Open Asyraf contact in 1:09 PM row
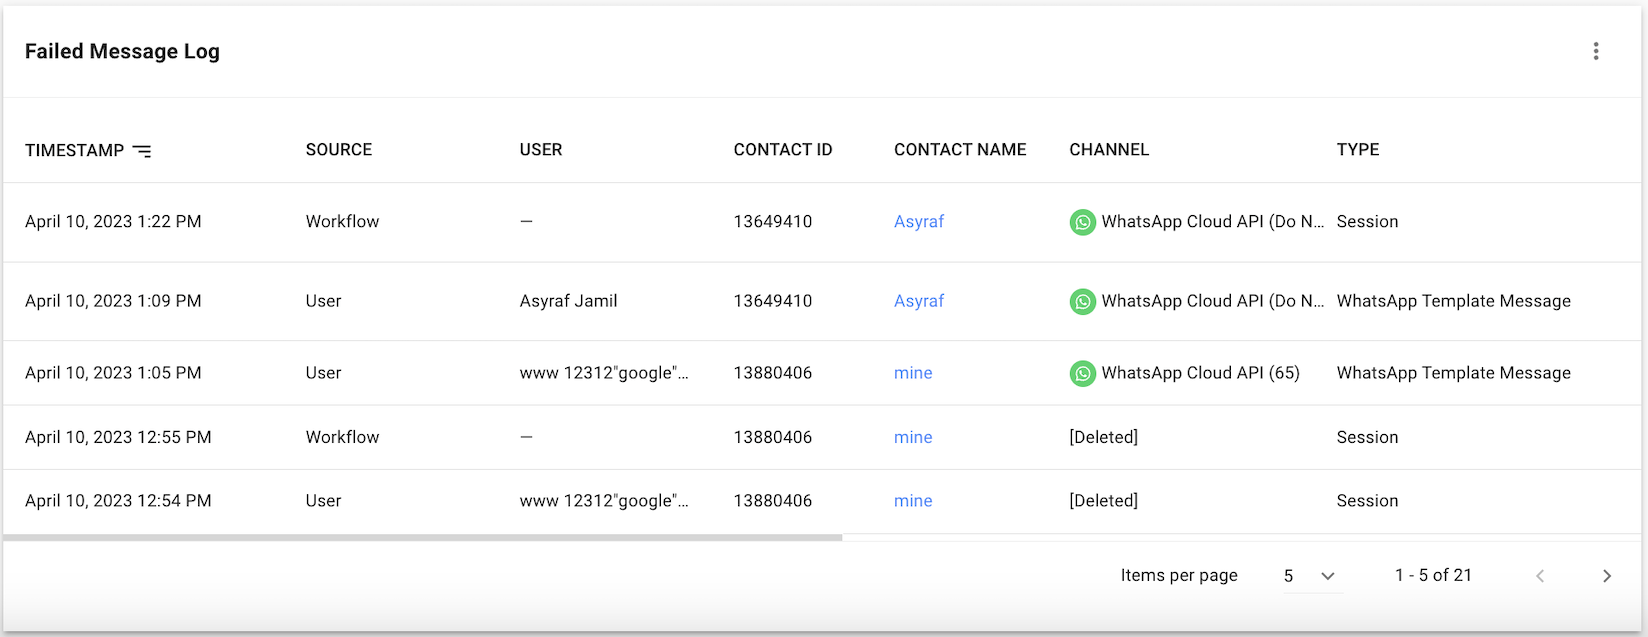Image resolution: width=1648 pixels, height=637 pixels. (x=918, y=301)
